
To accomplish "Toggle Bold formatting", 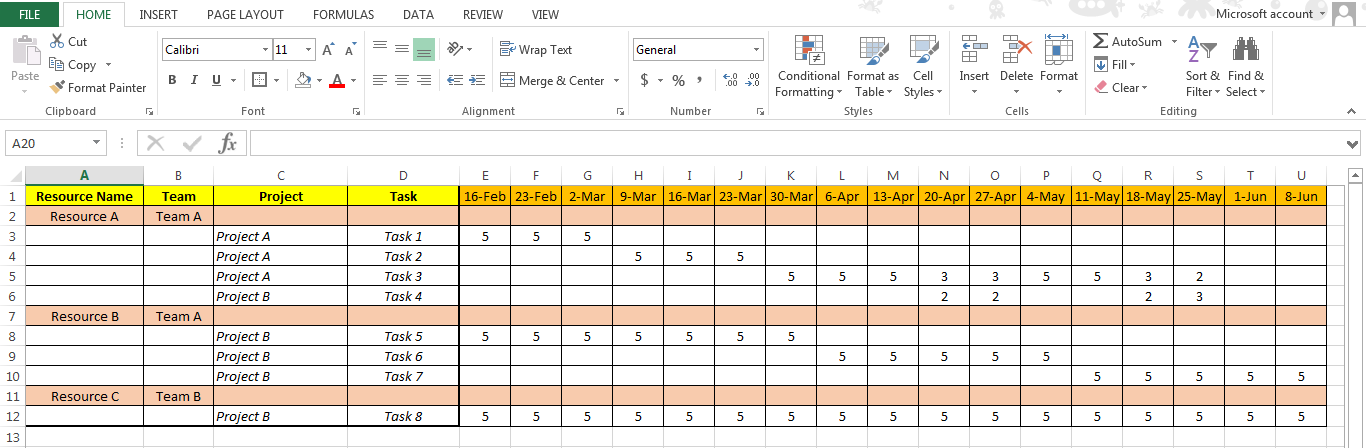I will pyautogui.click(x=172, y=80).
